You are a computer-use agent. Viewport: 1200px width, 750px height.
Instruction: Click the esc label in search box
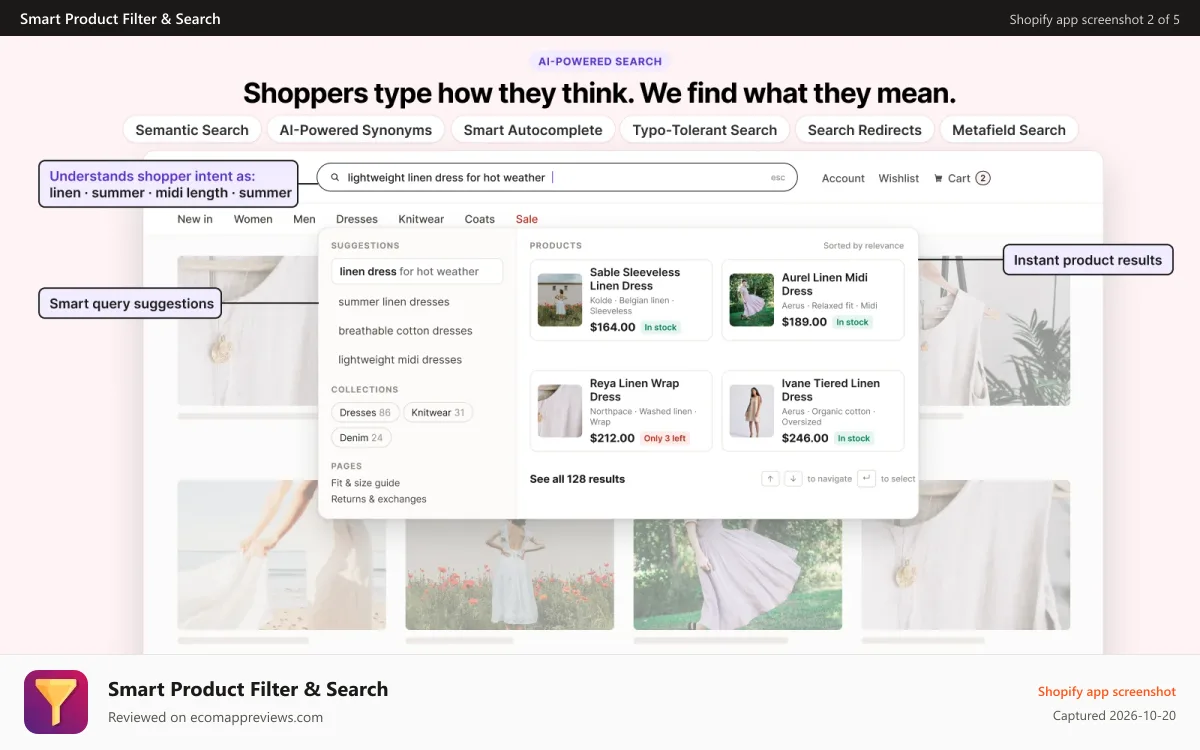(778, 178)
